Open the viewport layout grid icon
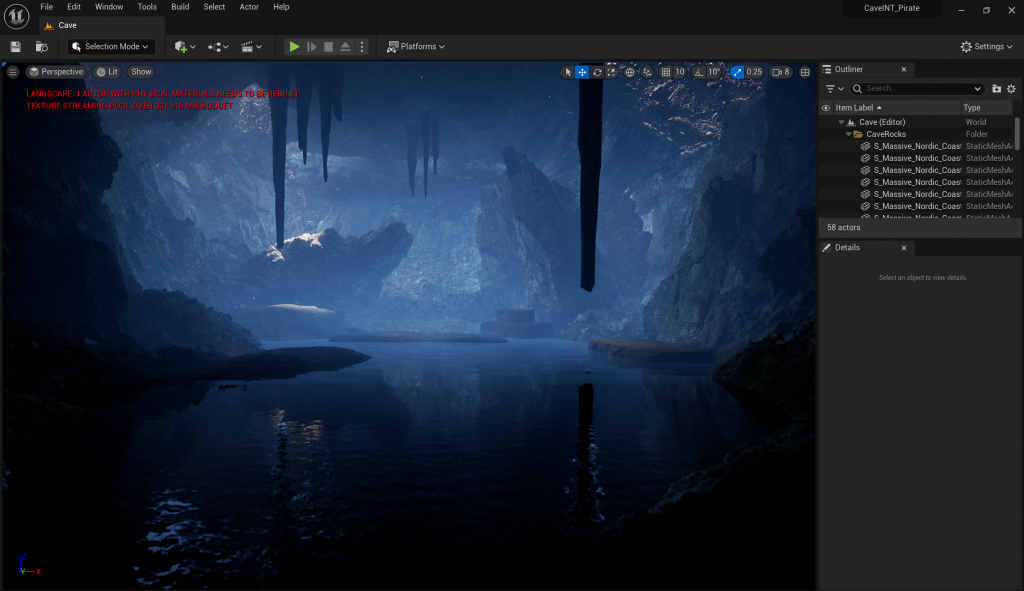 click(805, 72)
